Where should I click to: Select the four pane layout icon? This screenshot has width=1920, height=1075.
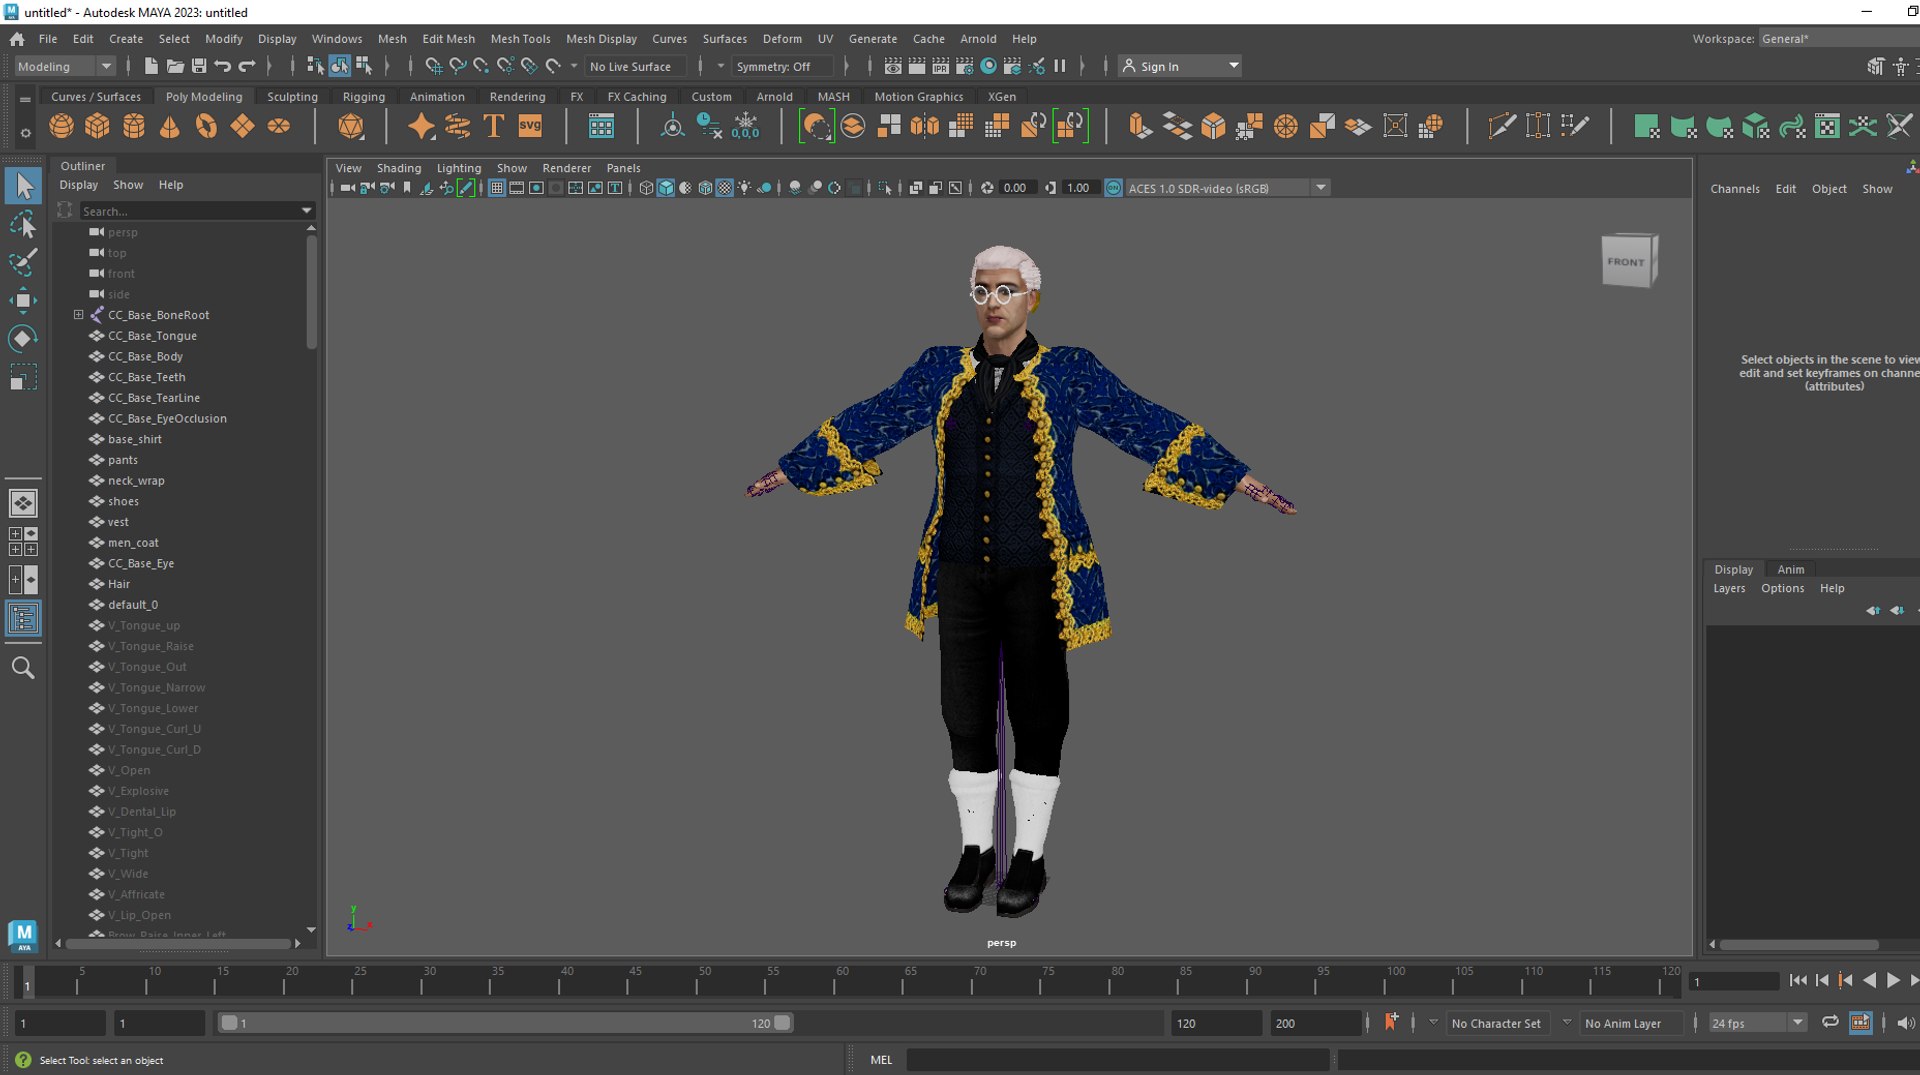tap(23, 541)
